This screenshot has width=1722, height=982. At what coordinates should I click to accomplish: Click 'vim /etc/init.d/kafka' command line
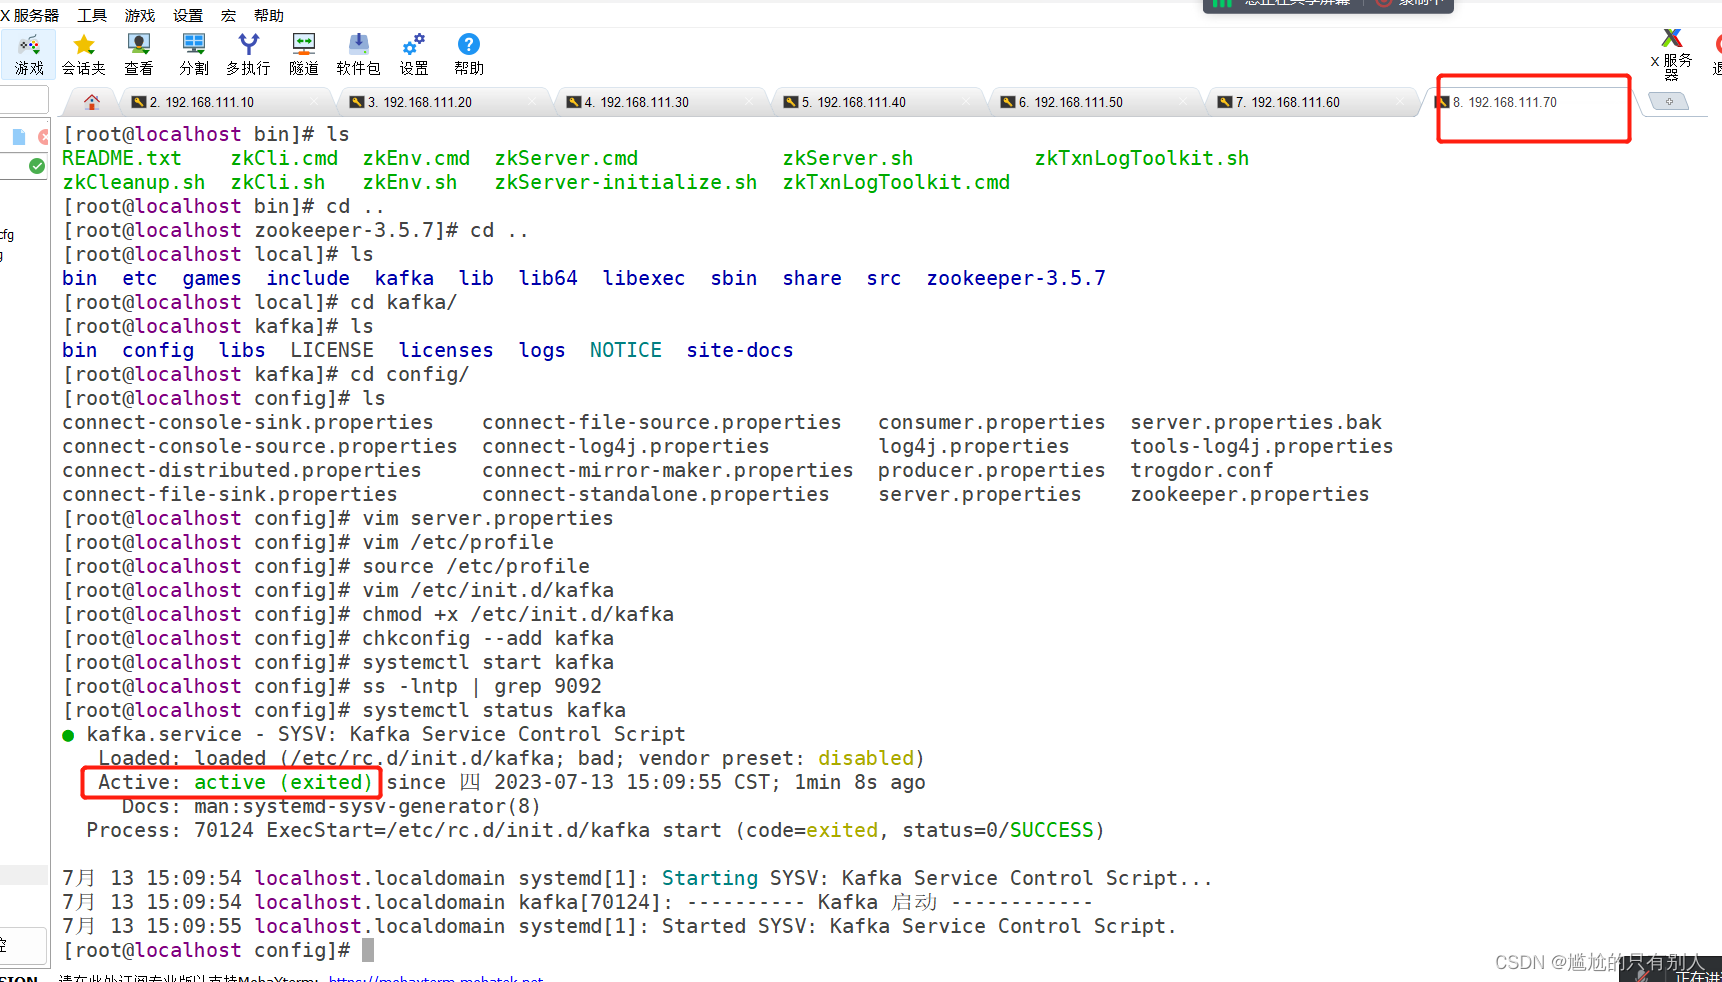click(x=488, y=590)
